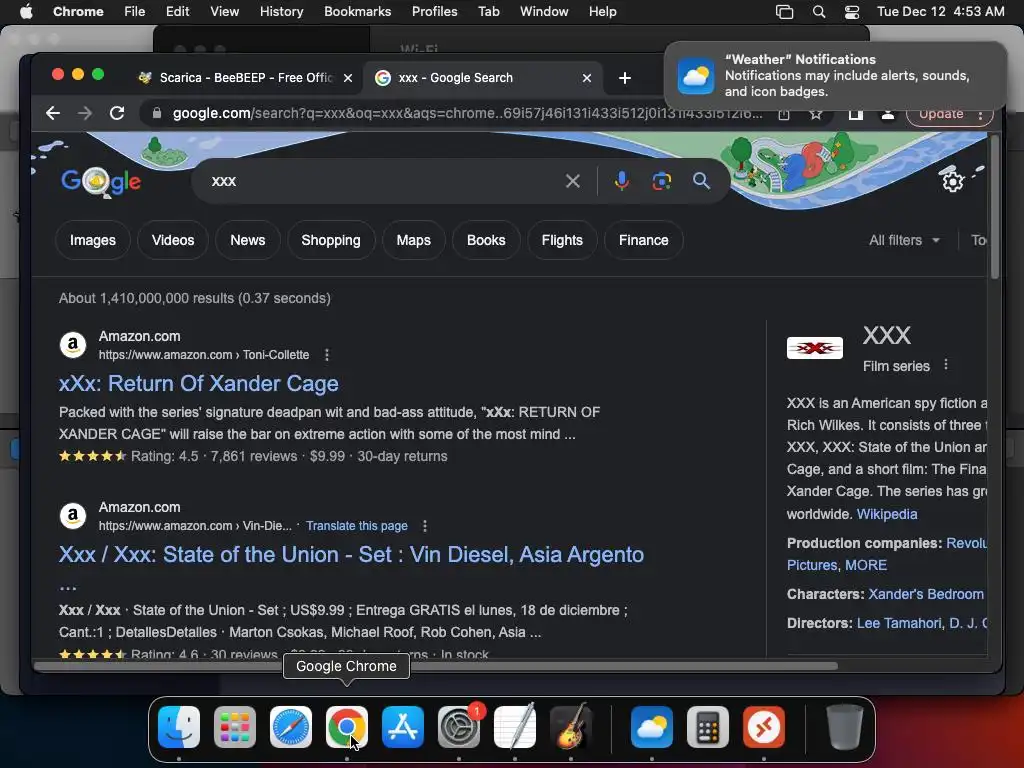
Task: Start voice search with microphone icon
Action: coord(622,181)
